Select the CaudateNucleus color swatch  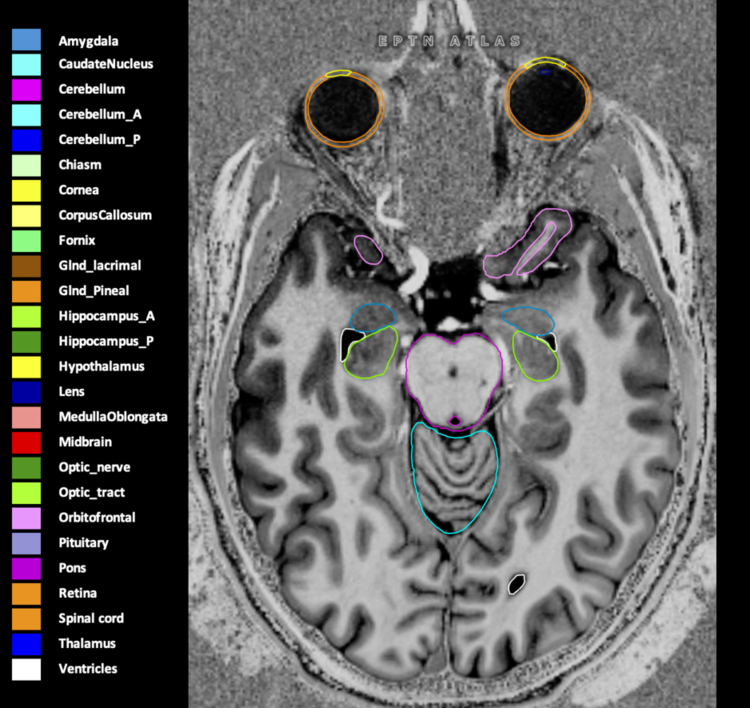coord(26,65)
